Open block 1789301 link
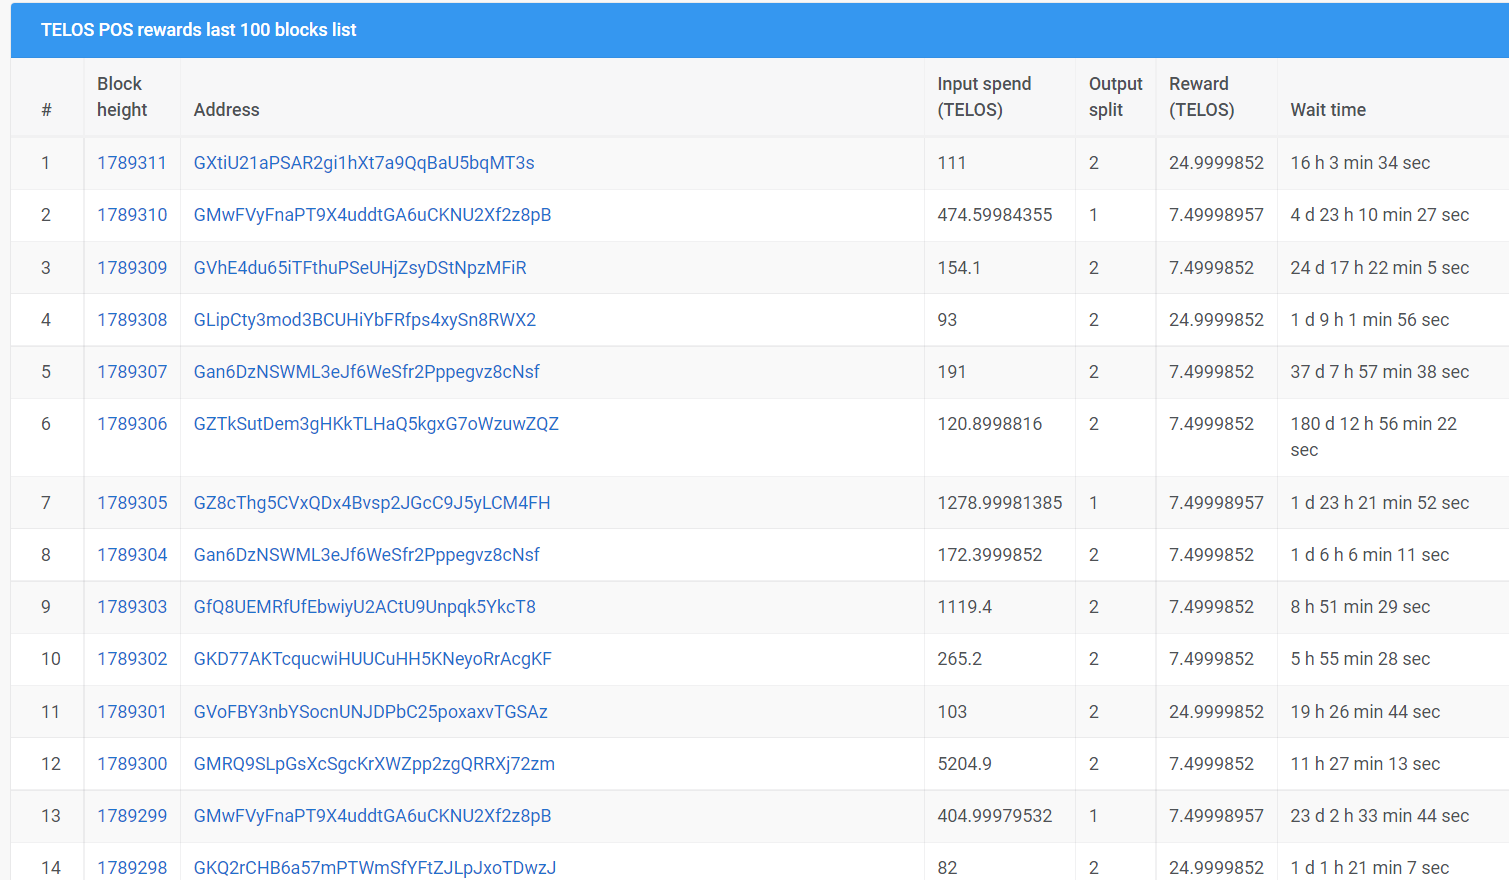 coord(132,712)
